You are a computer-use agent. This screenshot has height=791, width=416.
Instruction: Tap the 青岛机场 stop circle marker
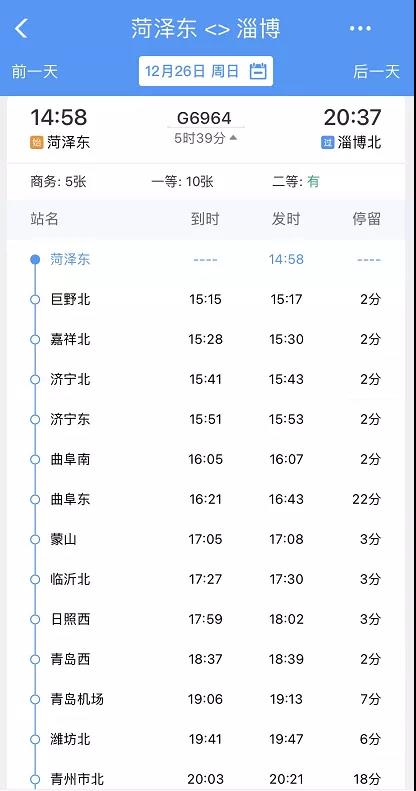35,699
